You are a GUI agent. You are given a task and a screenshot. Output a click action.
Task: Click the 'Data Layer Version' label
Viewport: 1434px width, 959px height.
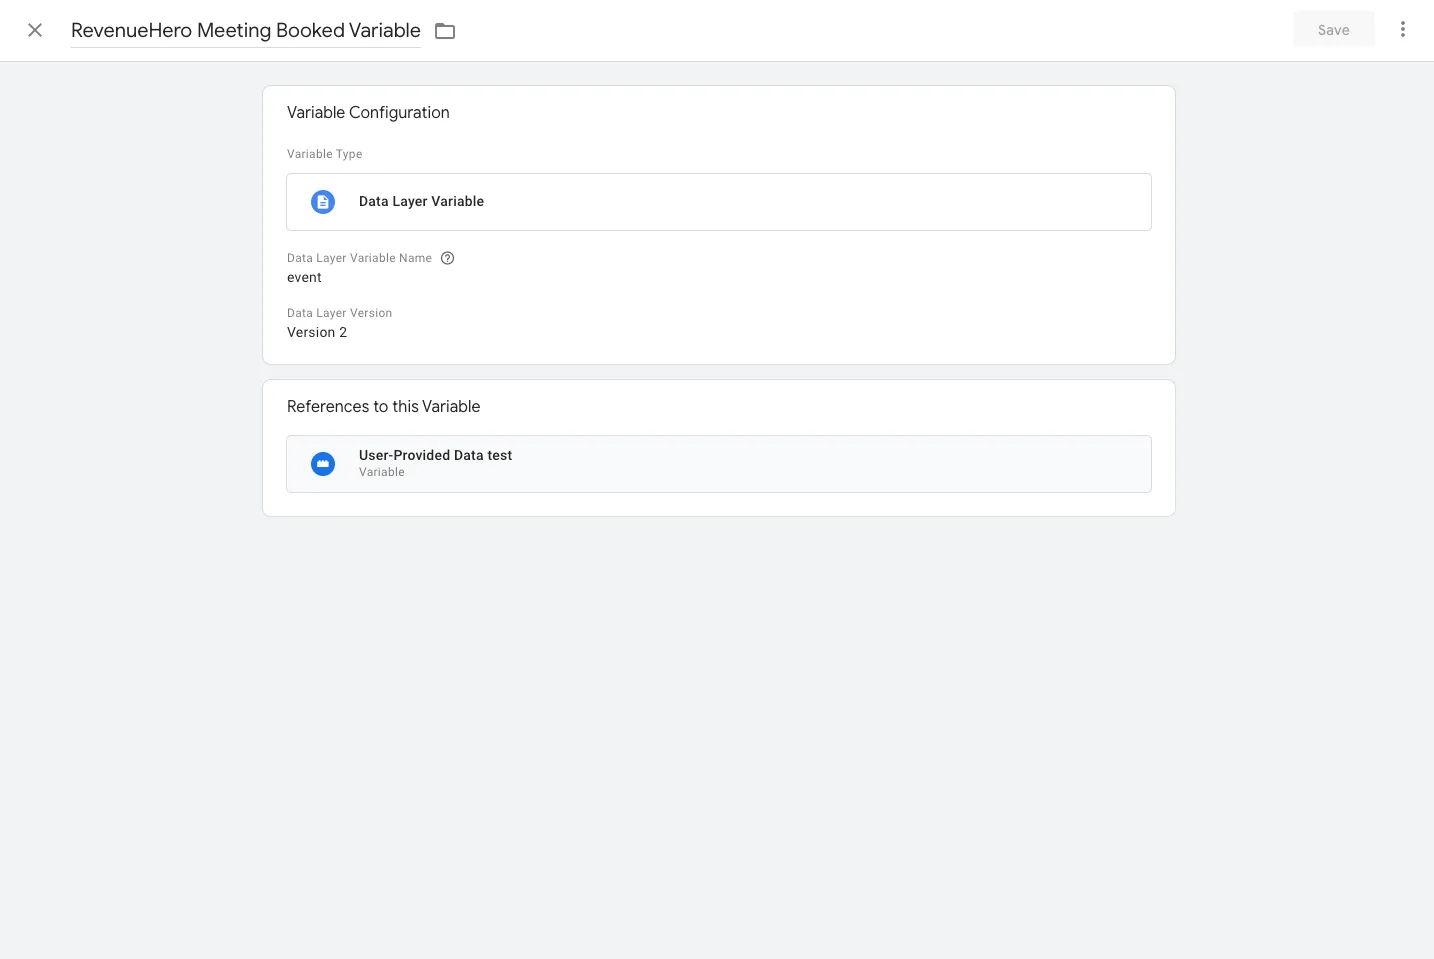pos(339,313)
